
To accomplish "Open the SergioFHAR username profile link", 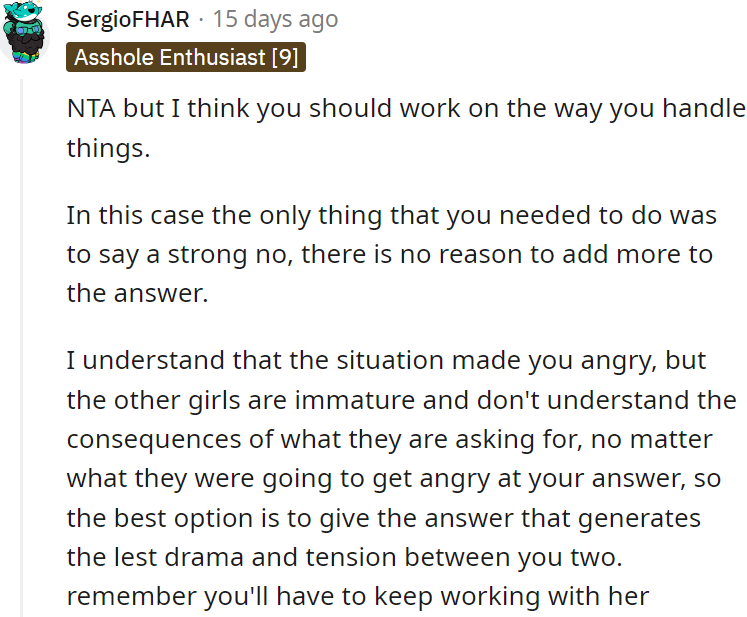I will coord(126,19).
